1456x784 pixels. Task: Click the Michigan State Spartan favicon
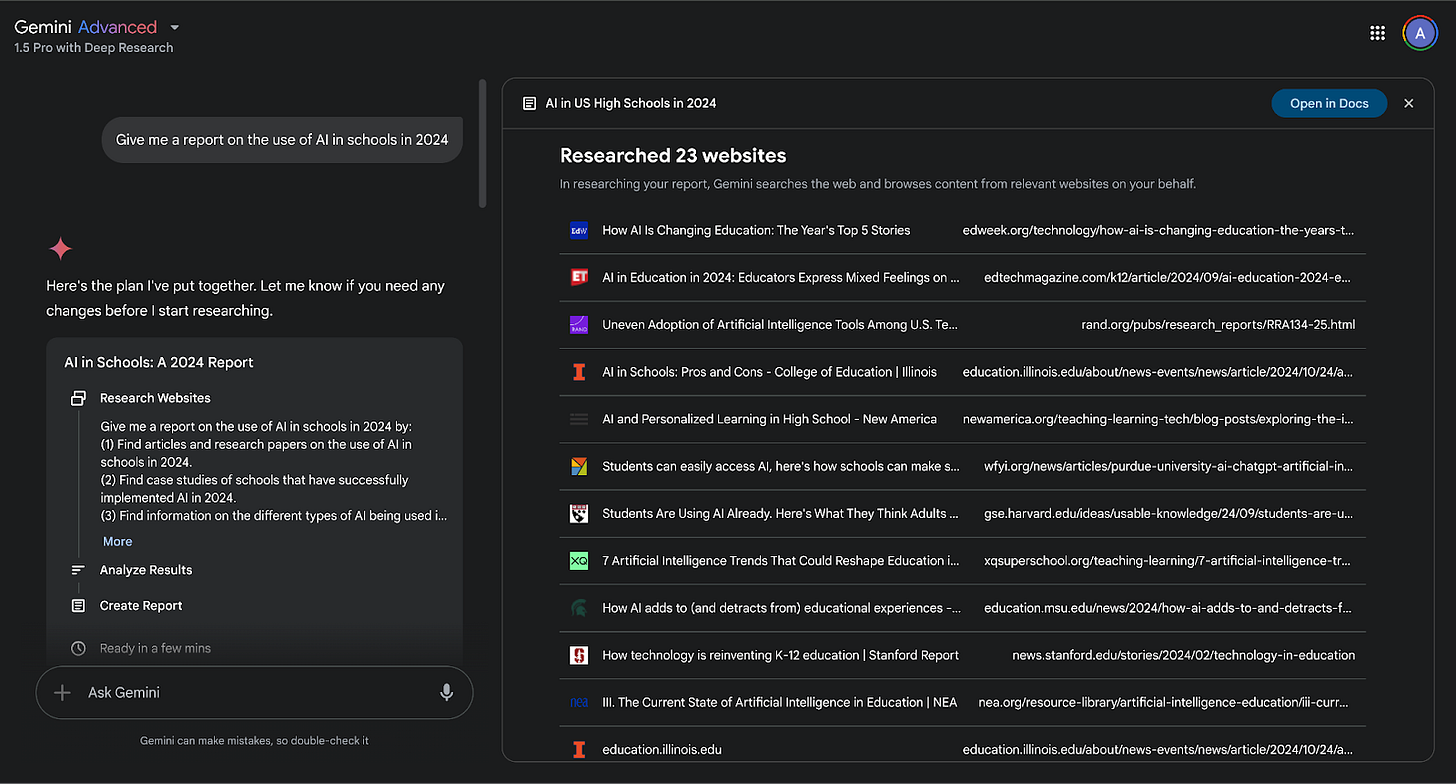(578, 608)
